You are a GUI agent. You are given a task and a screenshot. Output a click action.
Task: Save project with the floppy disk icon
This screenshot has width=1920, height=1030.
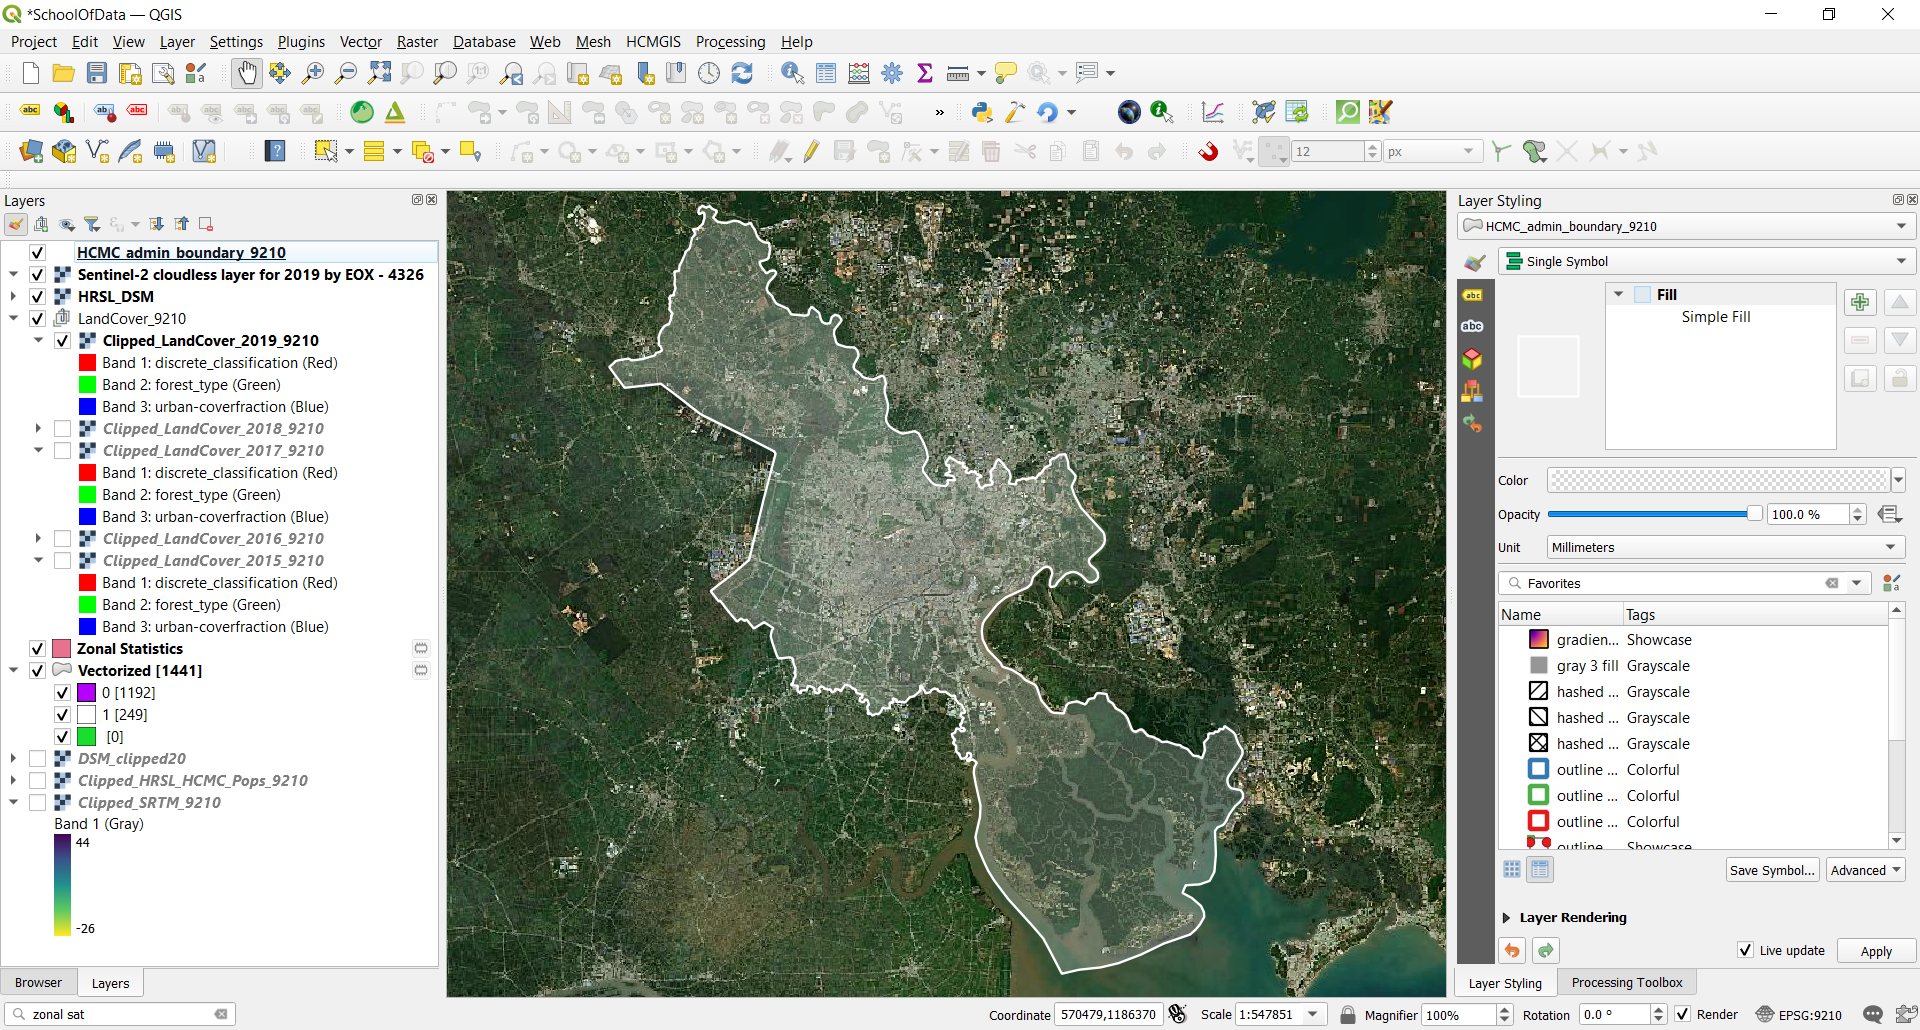[x=97, y=73]
